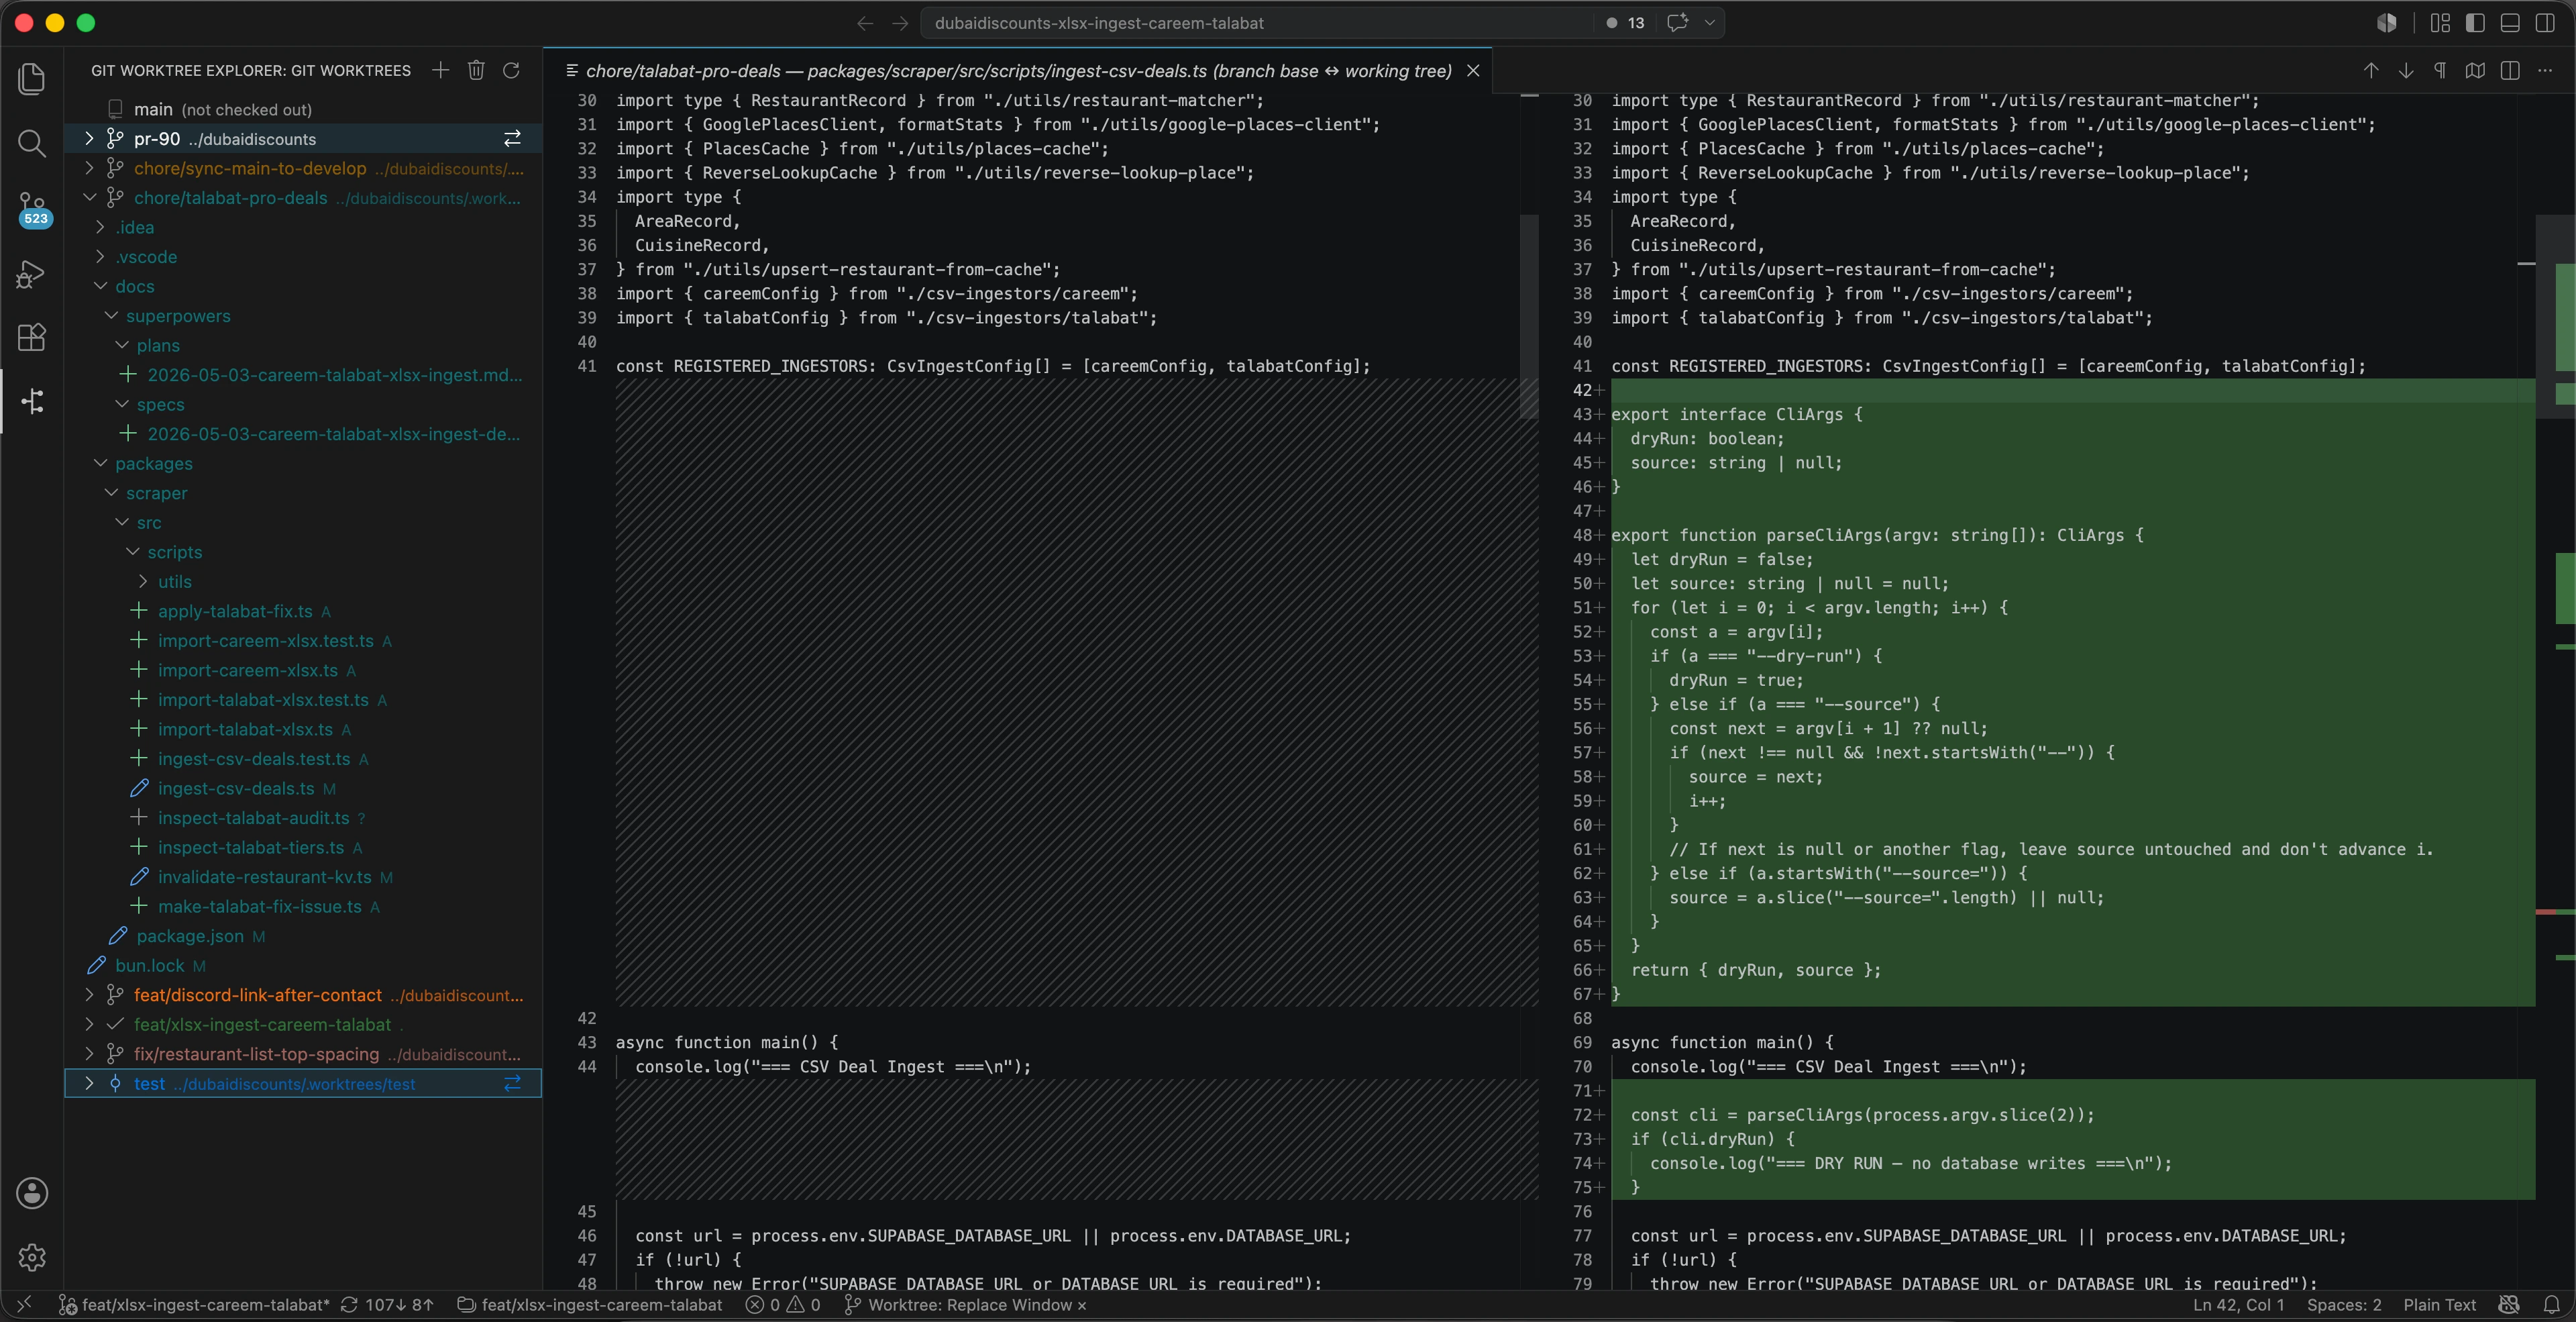Switch to pr-90 worktree using swap icon
Image resolution: width=2576 pixels, height=1322 pixels.
click(x=512, y=138)
